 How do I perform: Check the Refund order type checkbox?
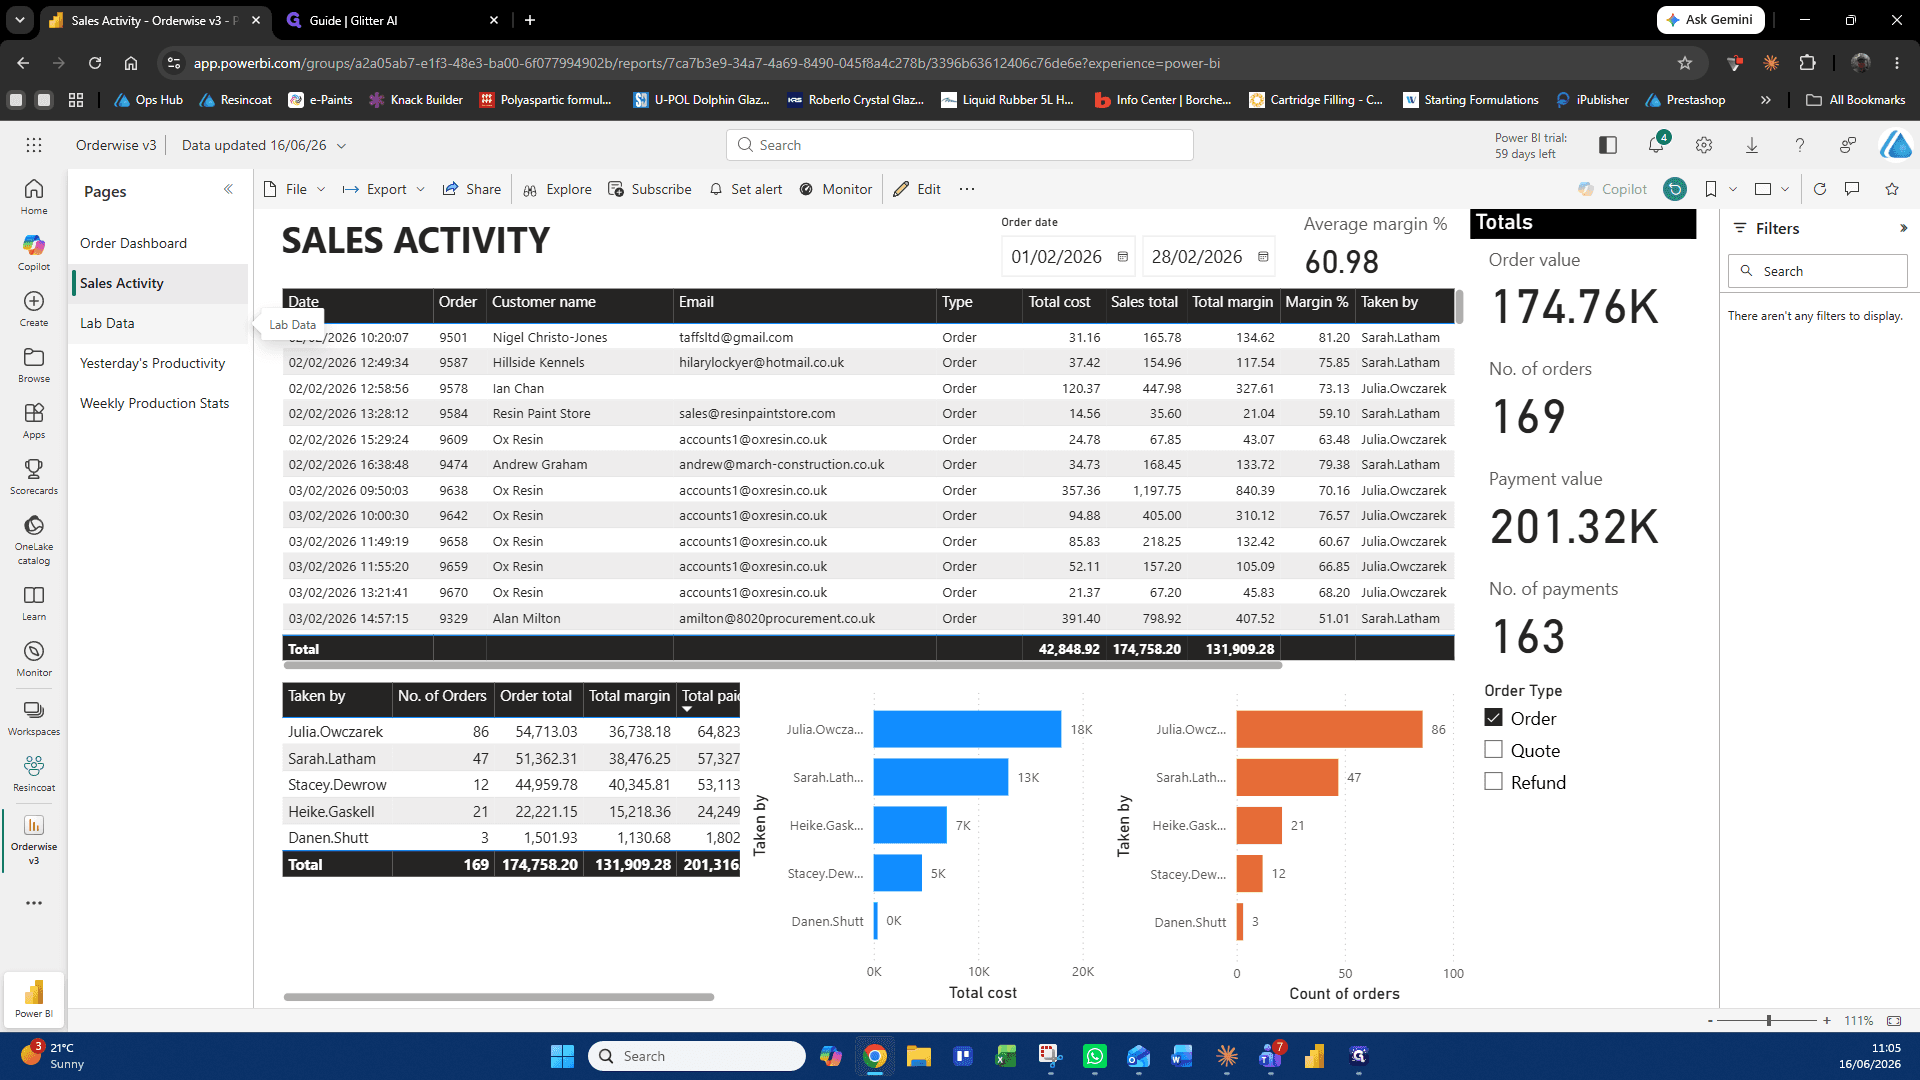pos(1494,781)
